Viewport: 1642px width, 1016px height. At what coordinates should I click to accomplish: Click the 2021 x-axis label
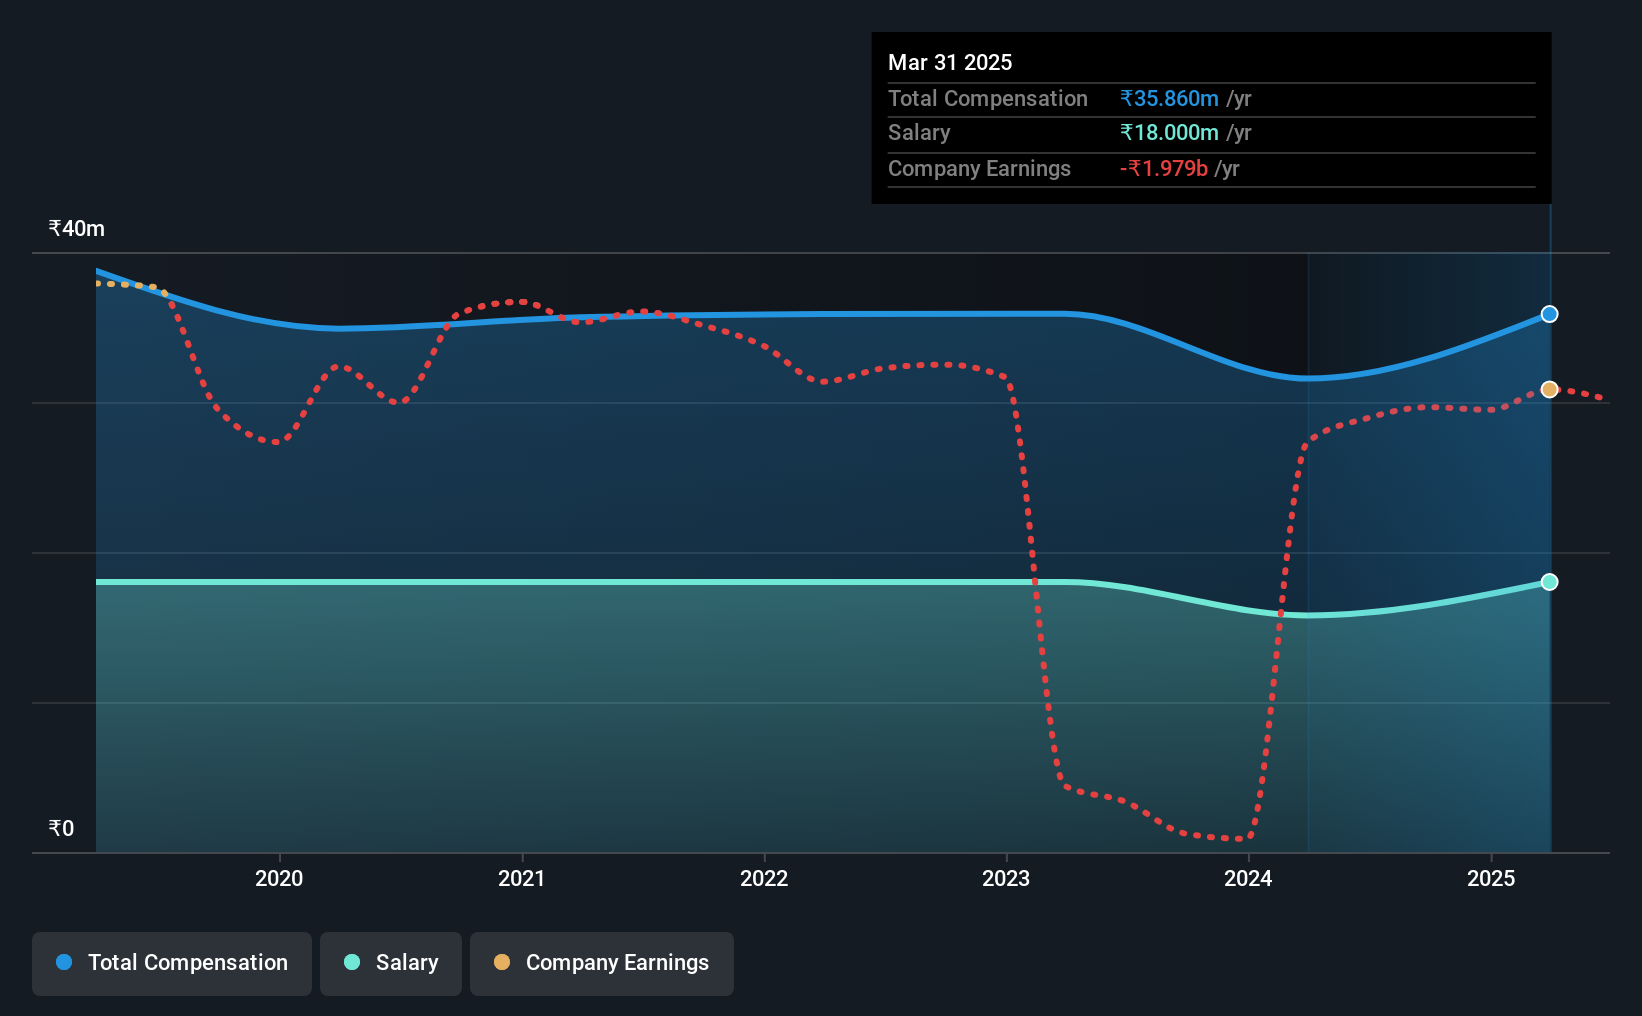(x=522, y=878)
